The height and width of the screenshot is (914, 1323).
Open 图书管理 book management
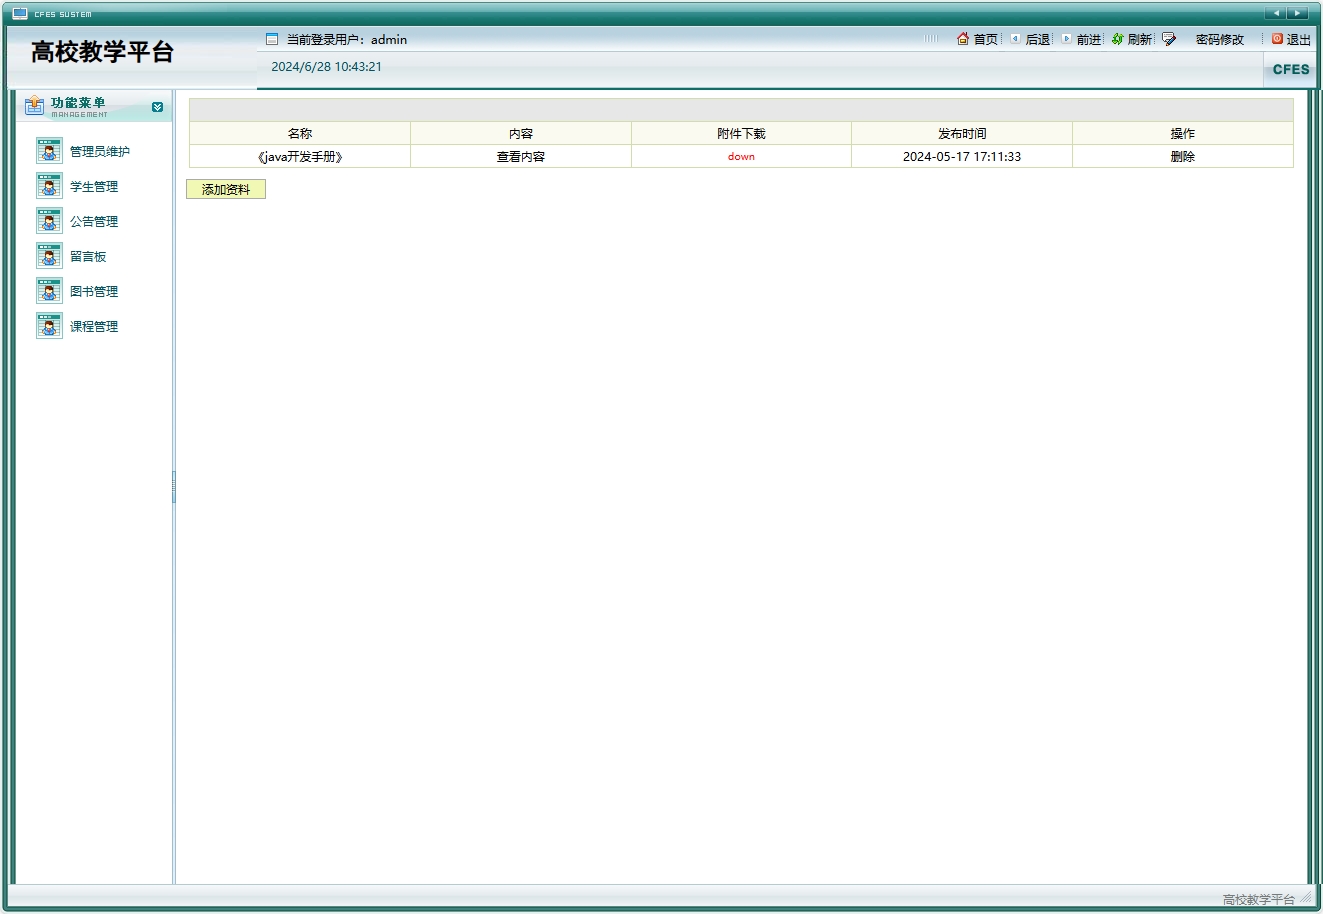click(x=93, y=291)
